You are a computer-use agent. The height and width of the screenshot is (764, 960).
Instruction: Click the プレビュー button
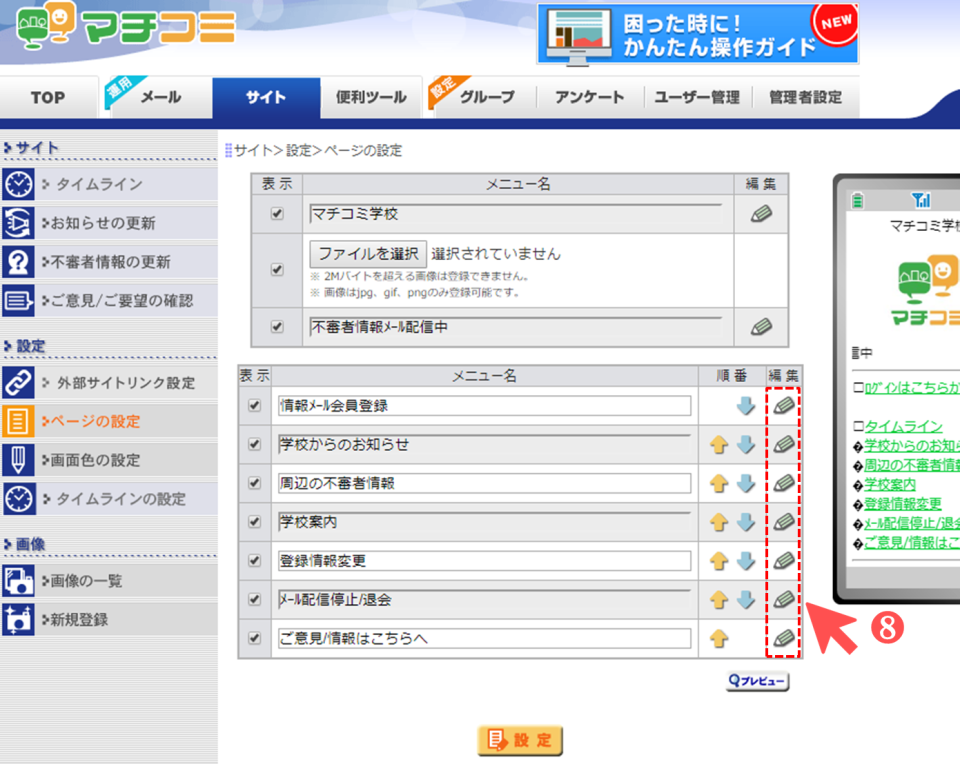[x=757, y=682]
